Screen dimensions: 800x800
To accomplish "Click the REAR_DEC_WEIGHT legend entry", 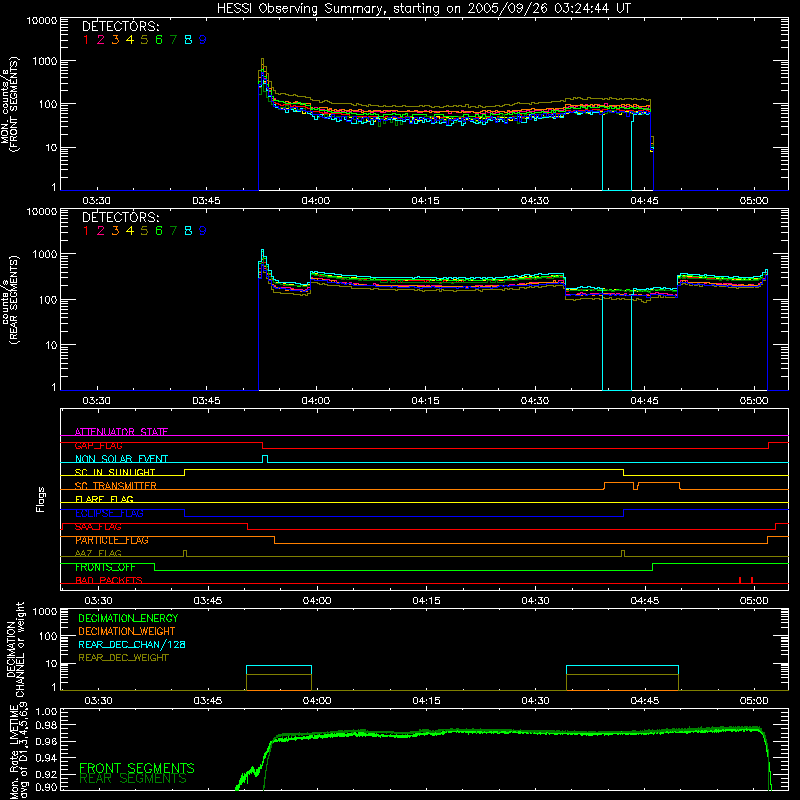I will click(123, 658).
